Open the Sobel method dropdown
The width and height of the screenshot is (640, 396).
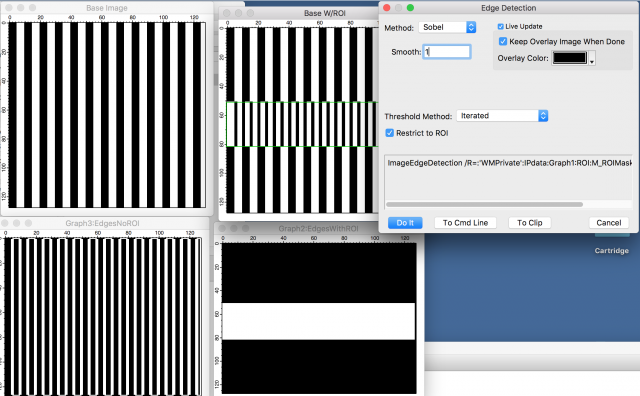coord(447,27)
